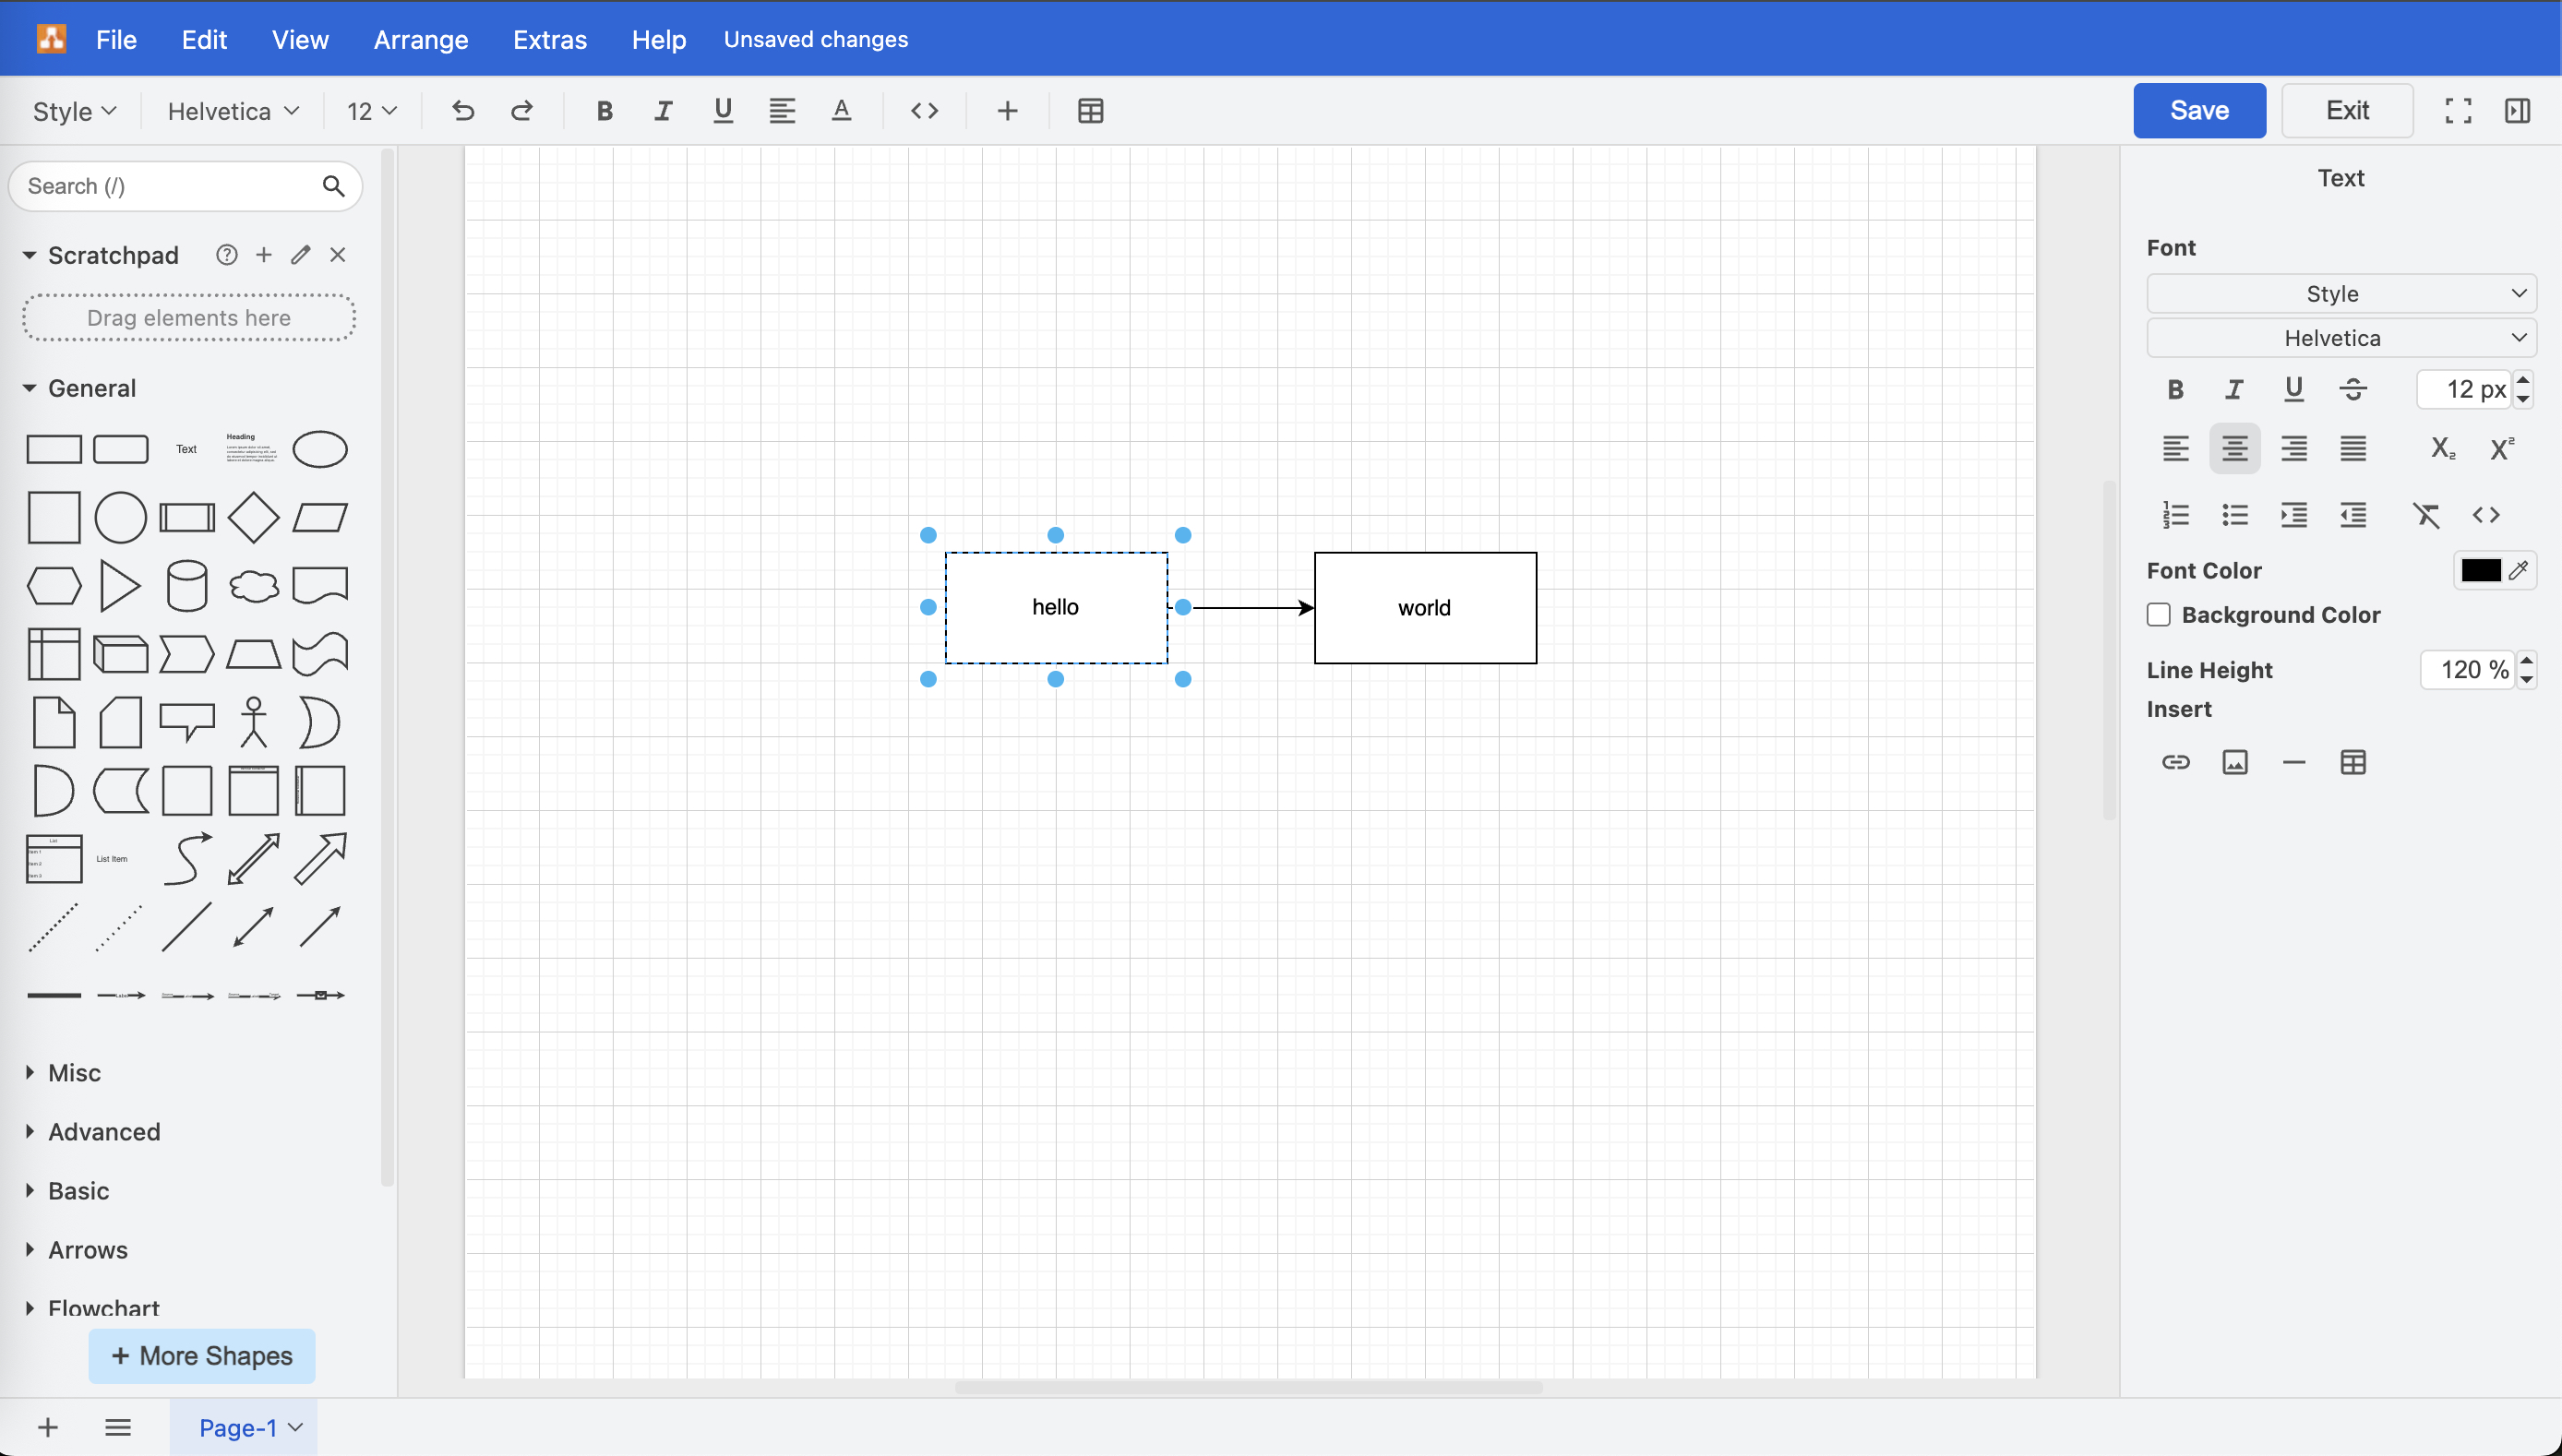The width and height of the screenshot is (2562, 1456).
Task: Enable the Background Color checkbox
Action: coord(2158,615)
